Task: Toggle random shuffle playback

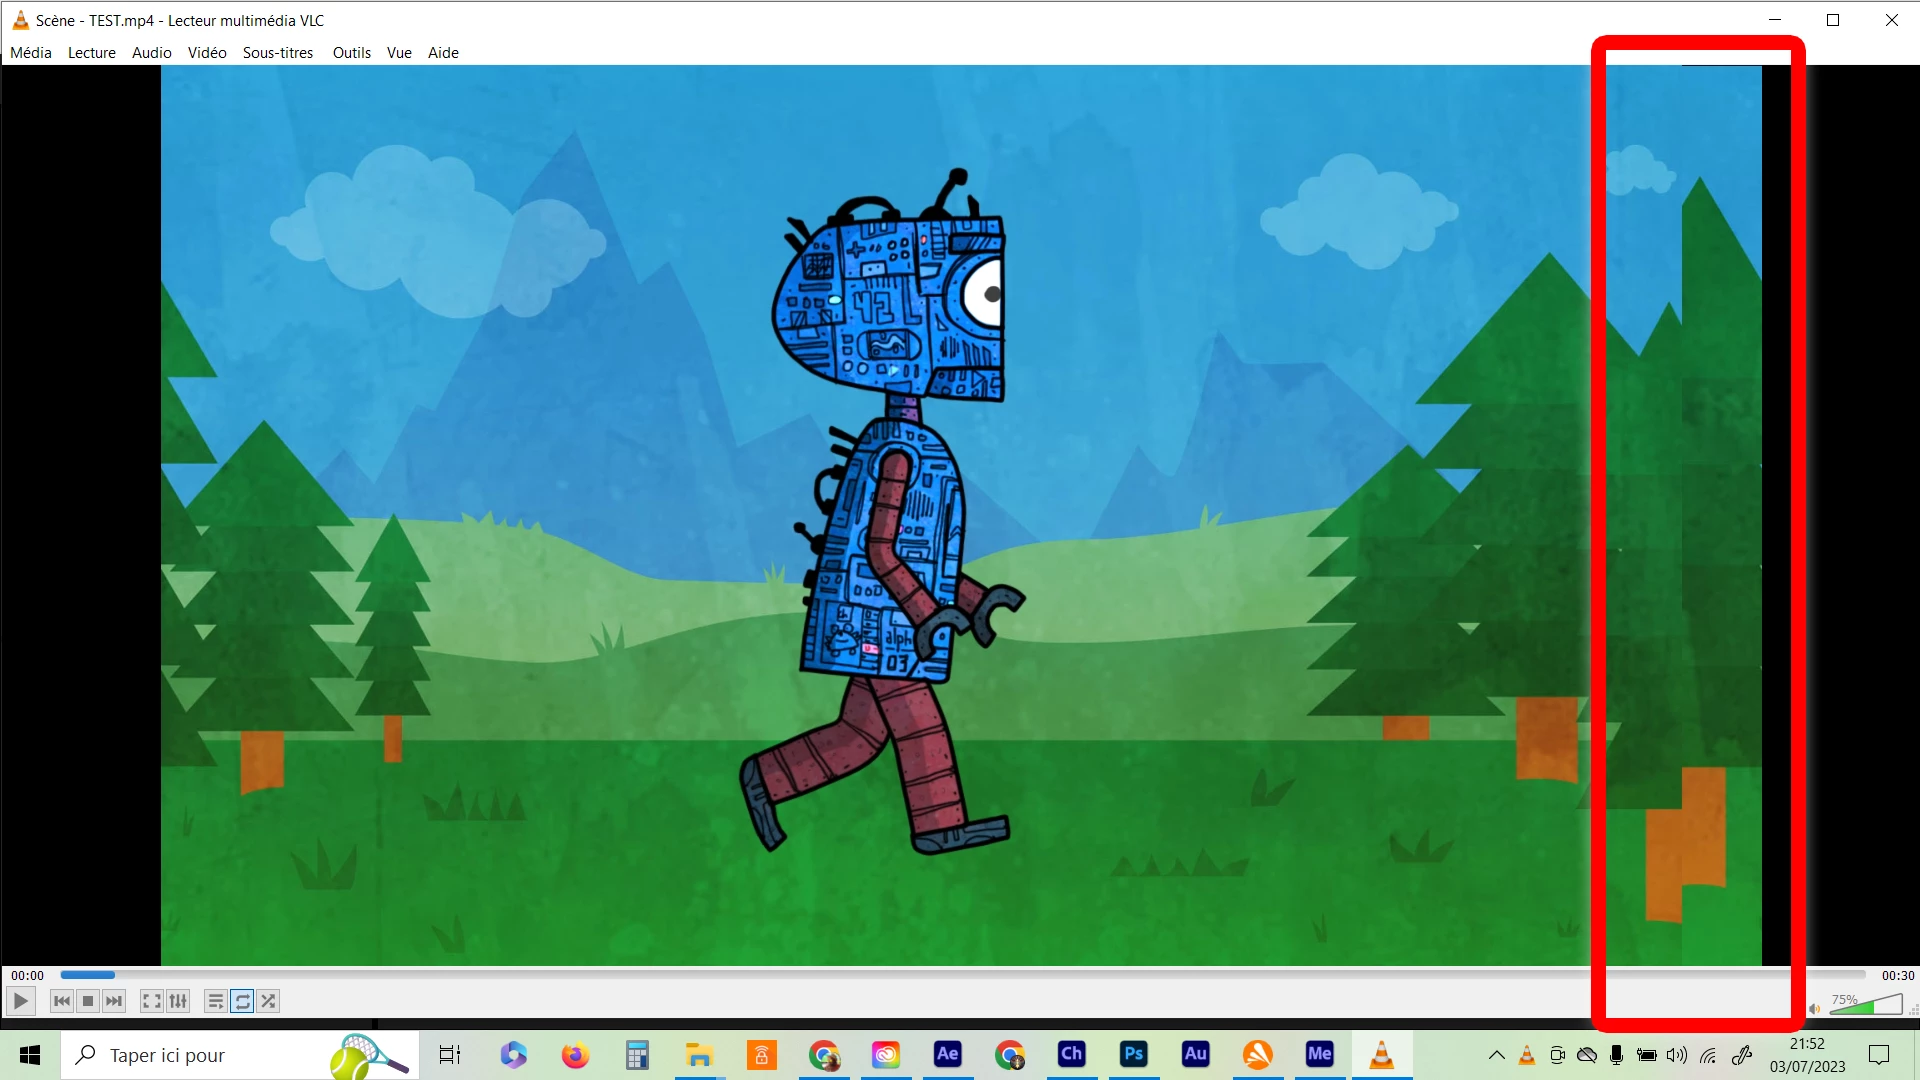Action: pos(268,1001)
